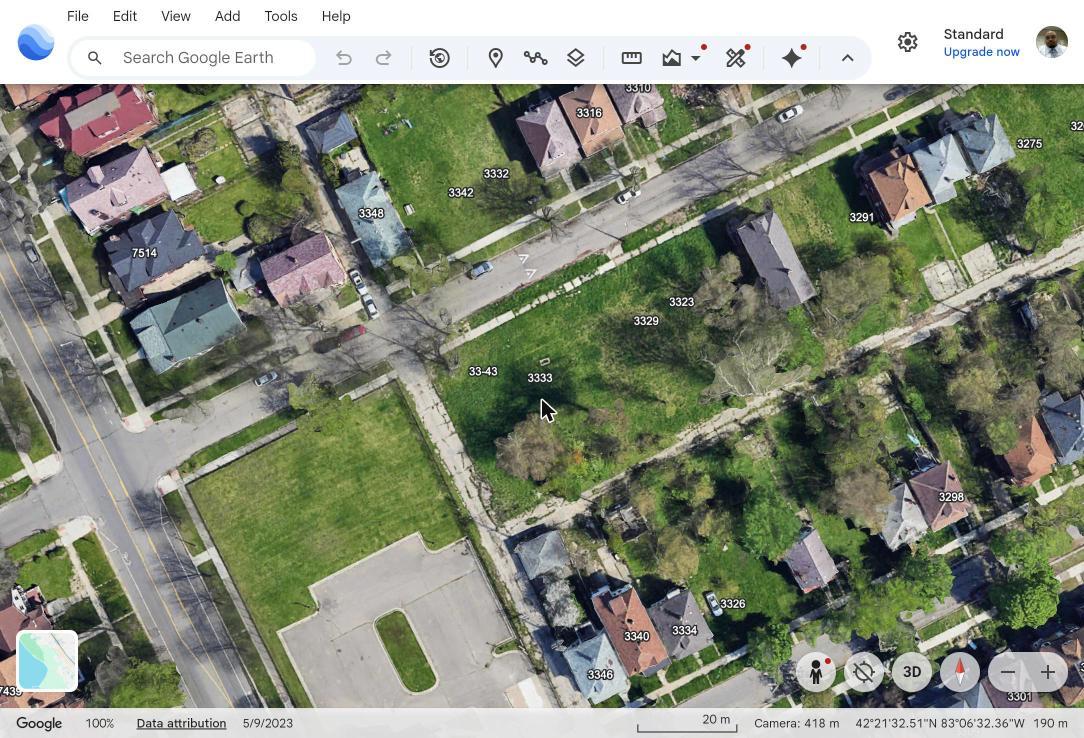The height and width of the screenshot is (738, 1084).
Task: Click the 100% loading indicator
Action: tap(100, 723)
